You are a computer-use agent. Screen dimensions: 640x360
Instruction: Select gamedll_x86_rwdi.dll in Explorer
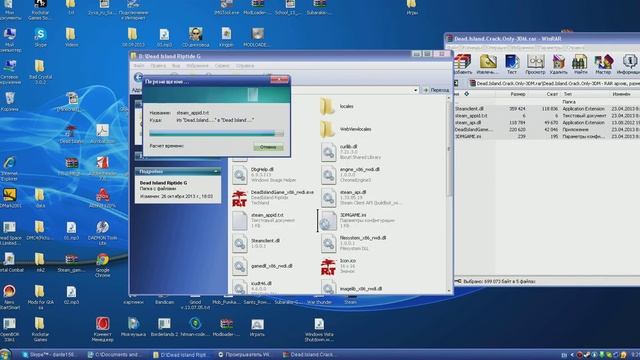pyautogui.click(x=262, y=266)
